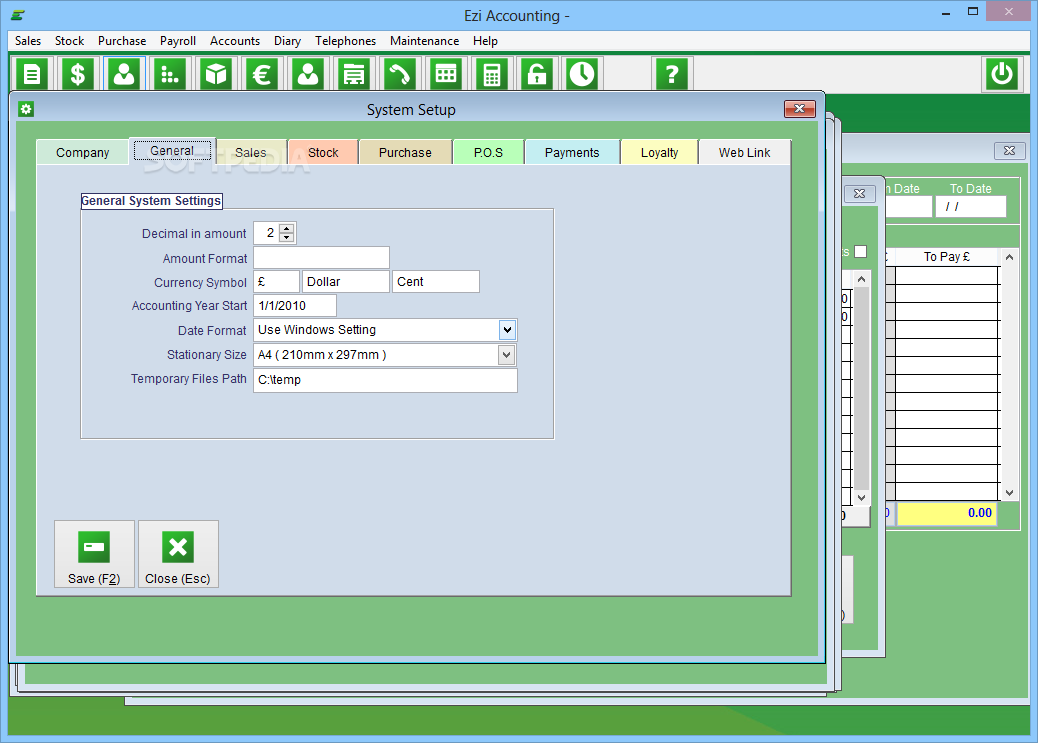1038x743 pixels.
Task: Switch to the Purchase setup tab
Action: [x=405, y=152]
